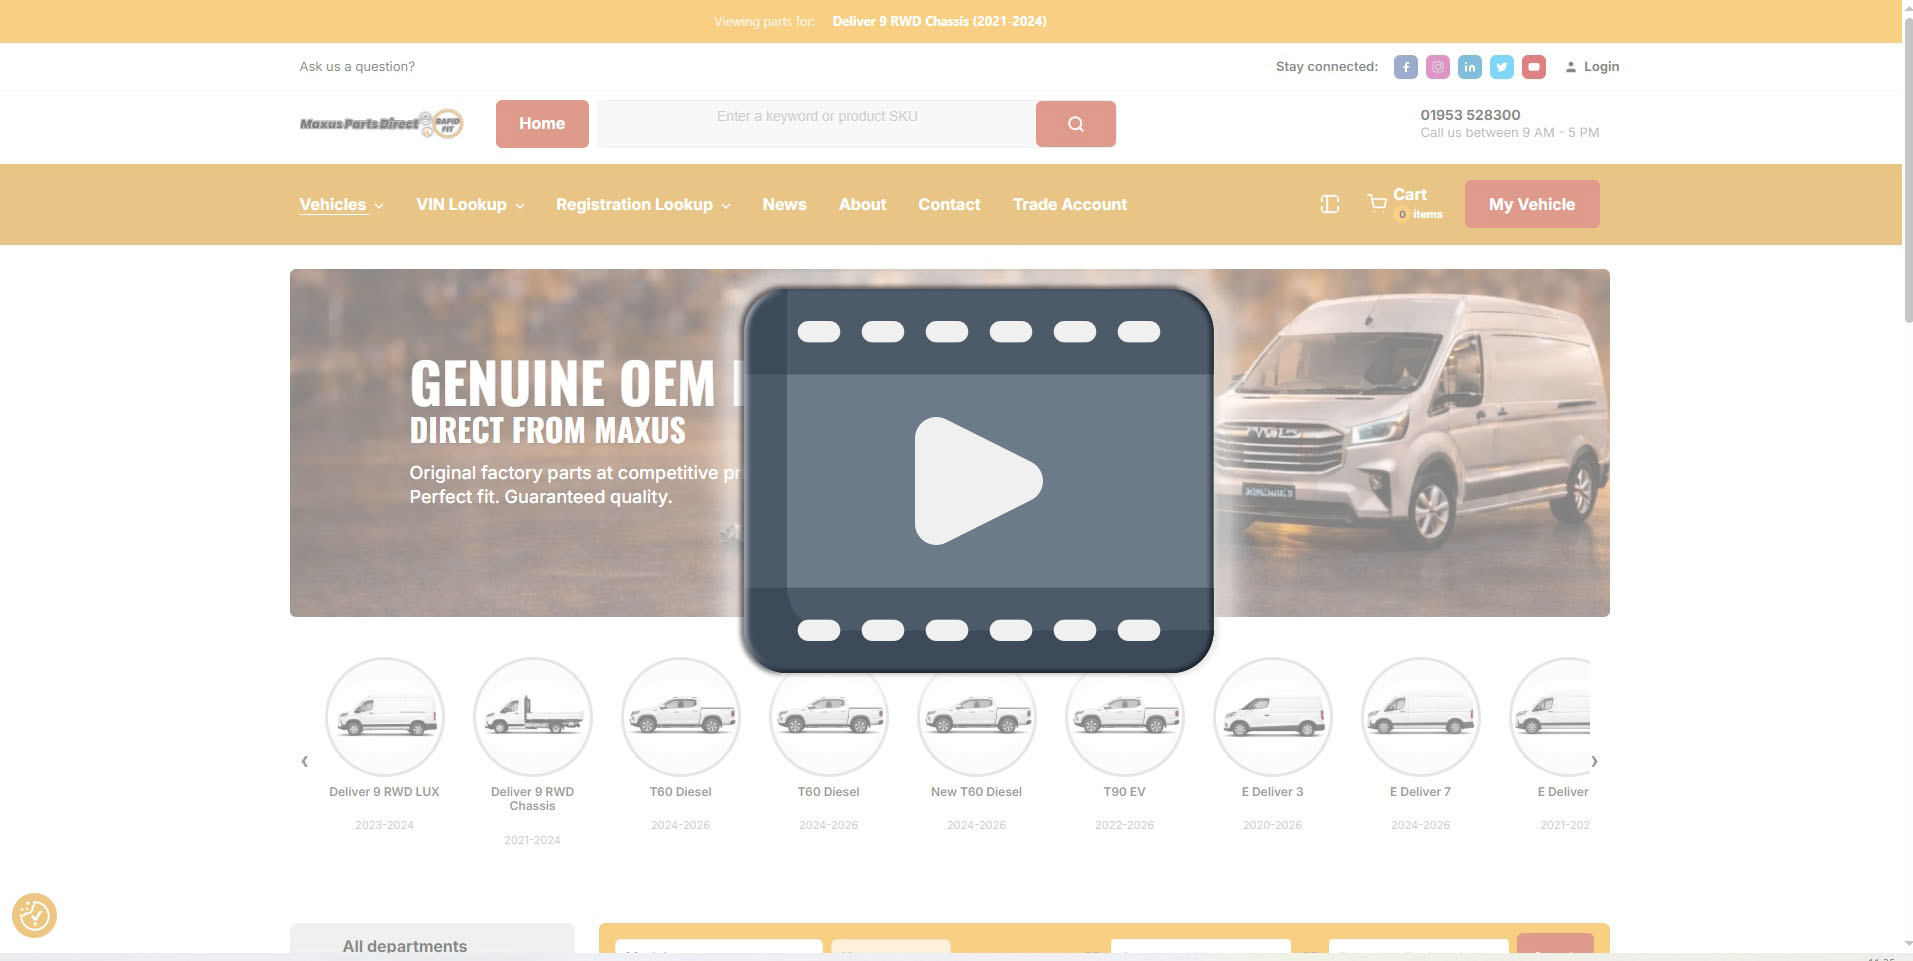1913x961 pixels.
Task: Select the E Deliver 7 vehicle
Action: pos(1420,743)
